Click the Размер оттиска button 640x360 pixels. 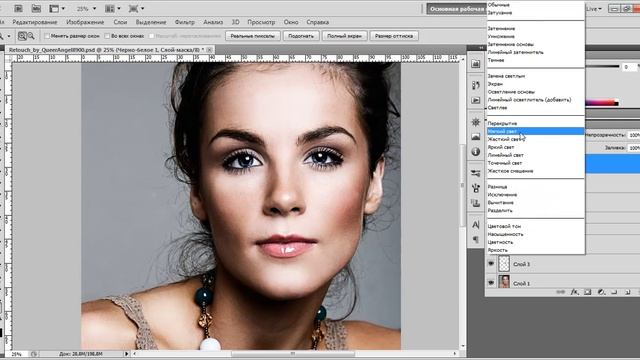point(394,36)
